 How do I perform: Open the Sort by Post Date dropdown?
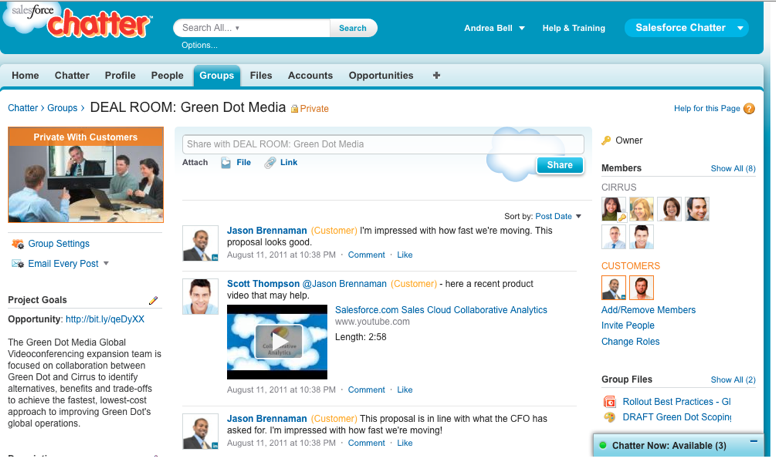[x=558, y=216]
